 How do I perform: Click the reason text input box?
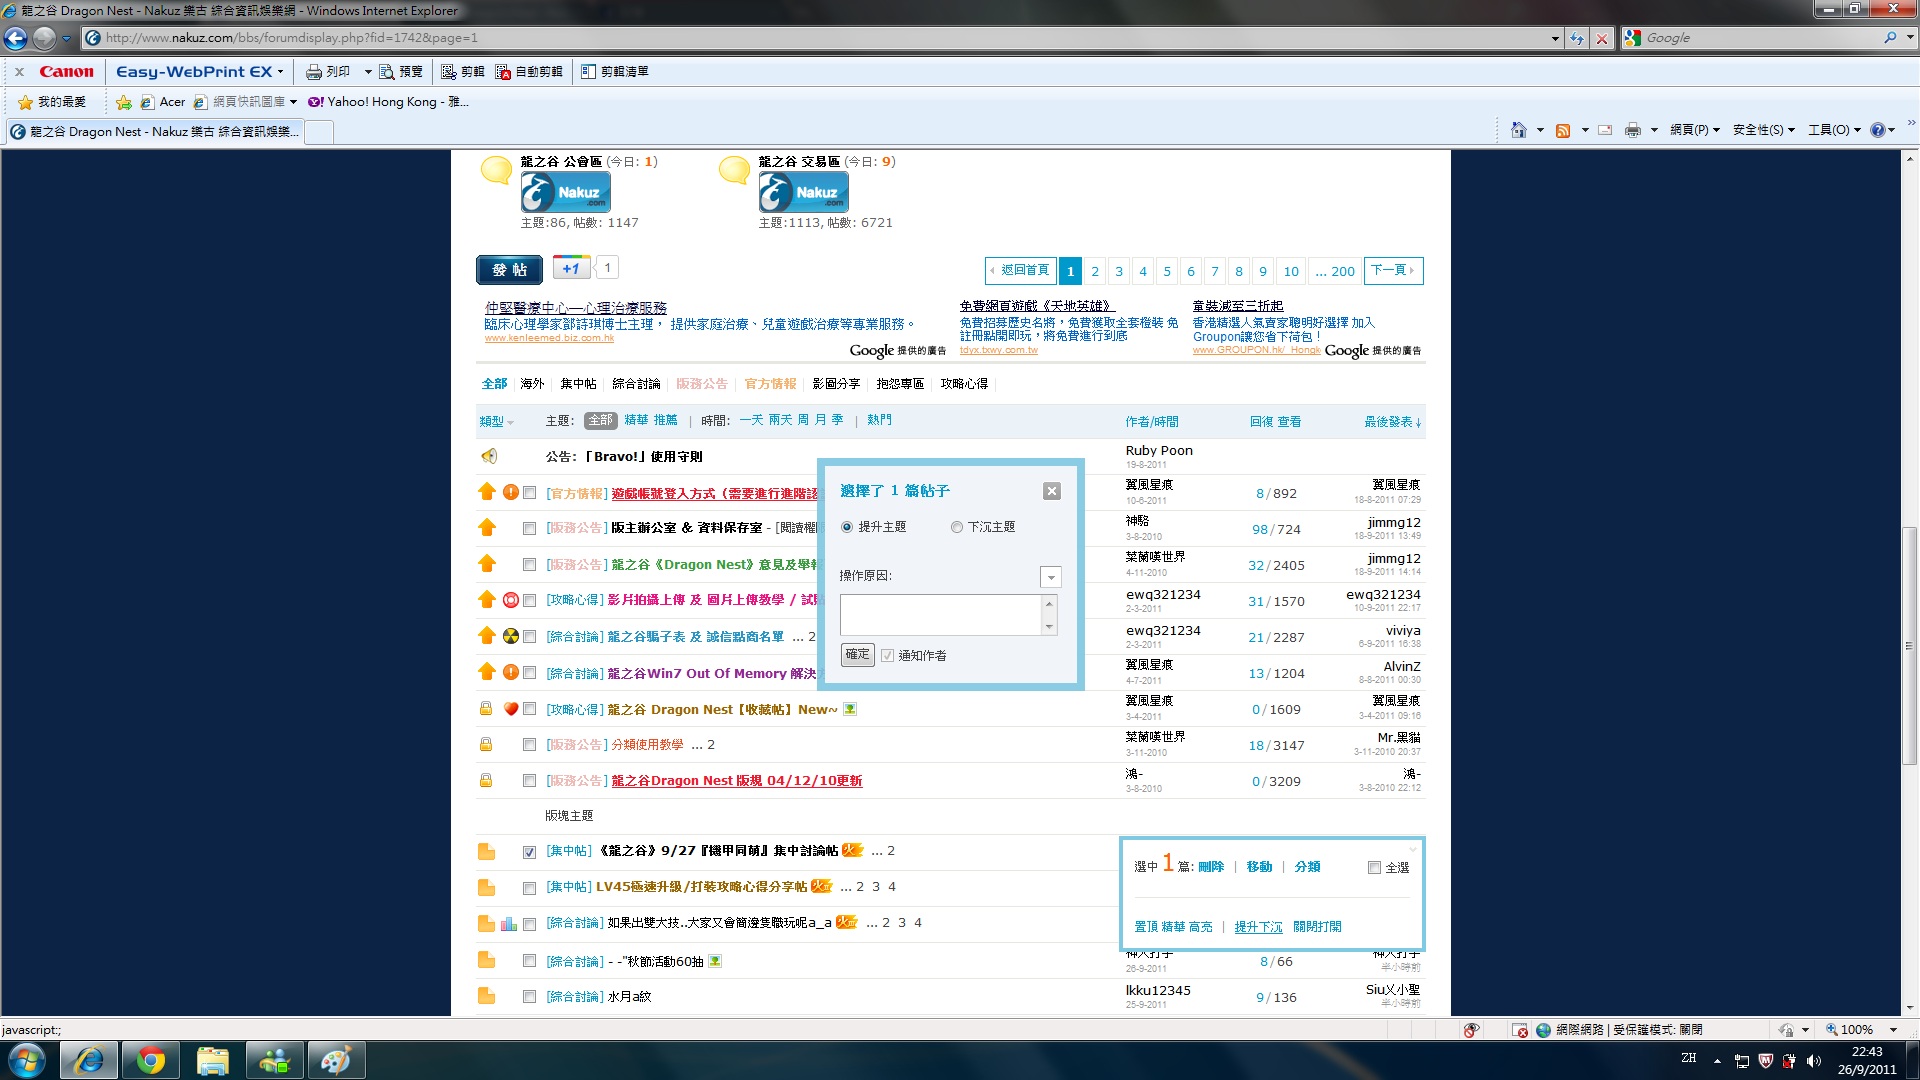(941, 614)
